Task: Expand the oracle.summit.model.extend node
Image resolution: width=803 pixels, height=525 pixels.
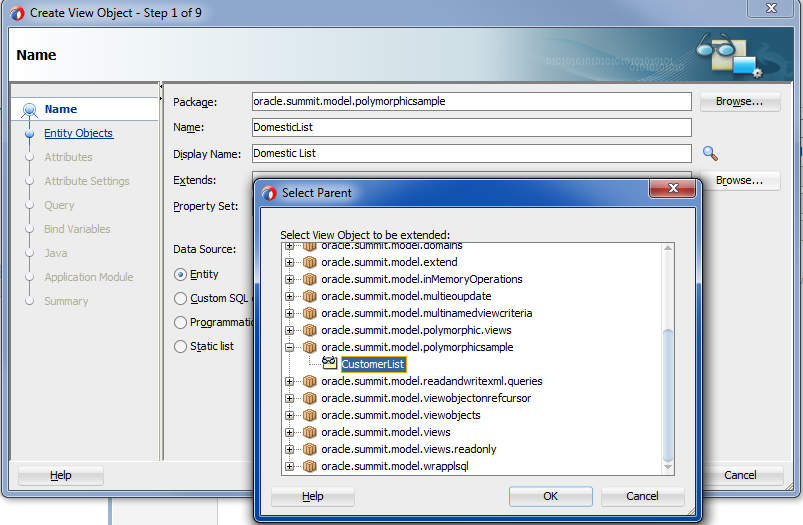Action: [289, 262]
